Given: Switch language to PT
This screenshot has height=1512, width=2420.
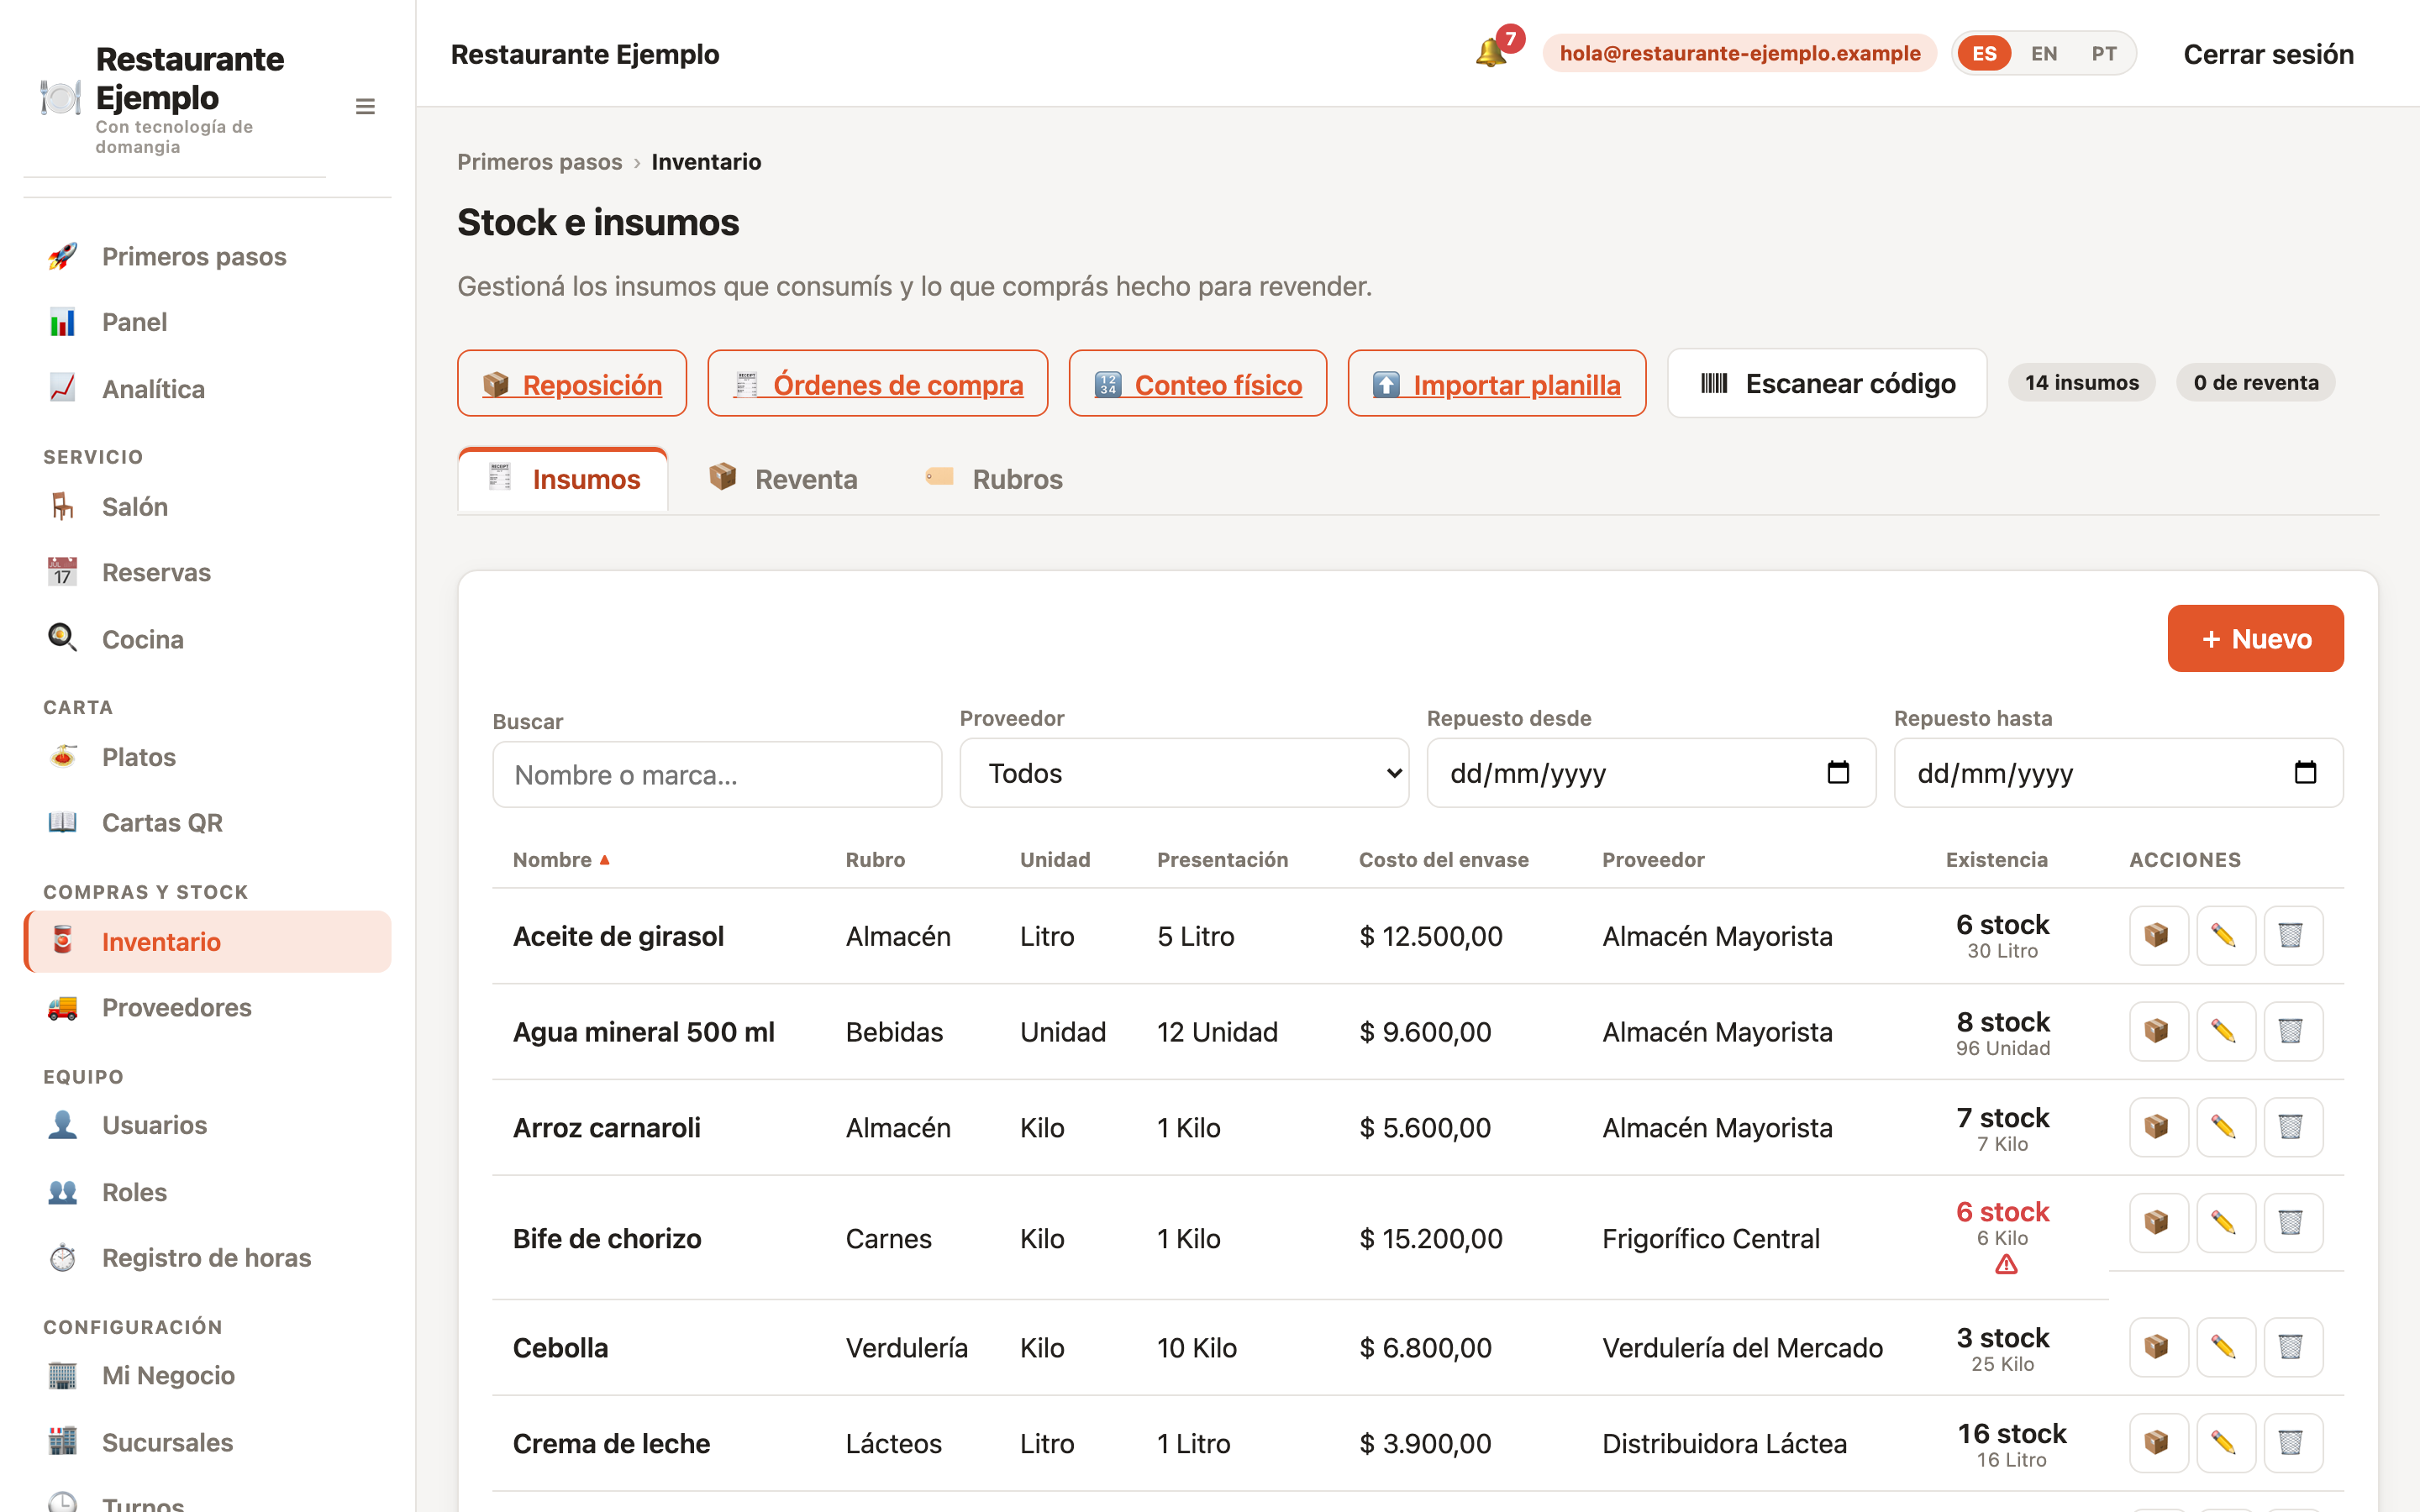Looking at the screenshot, I should [2103, 54].
